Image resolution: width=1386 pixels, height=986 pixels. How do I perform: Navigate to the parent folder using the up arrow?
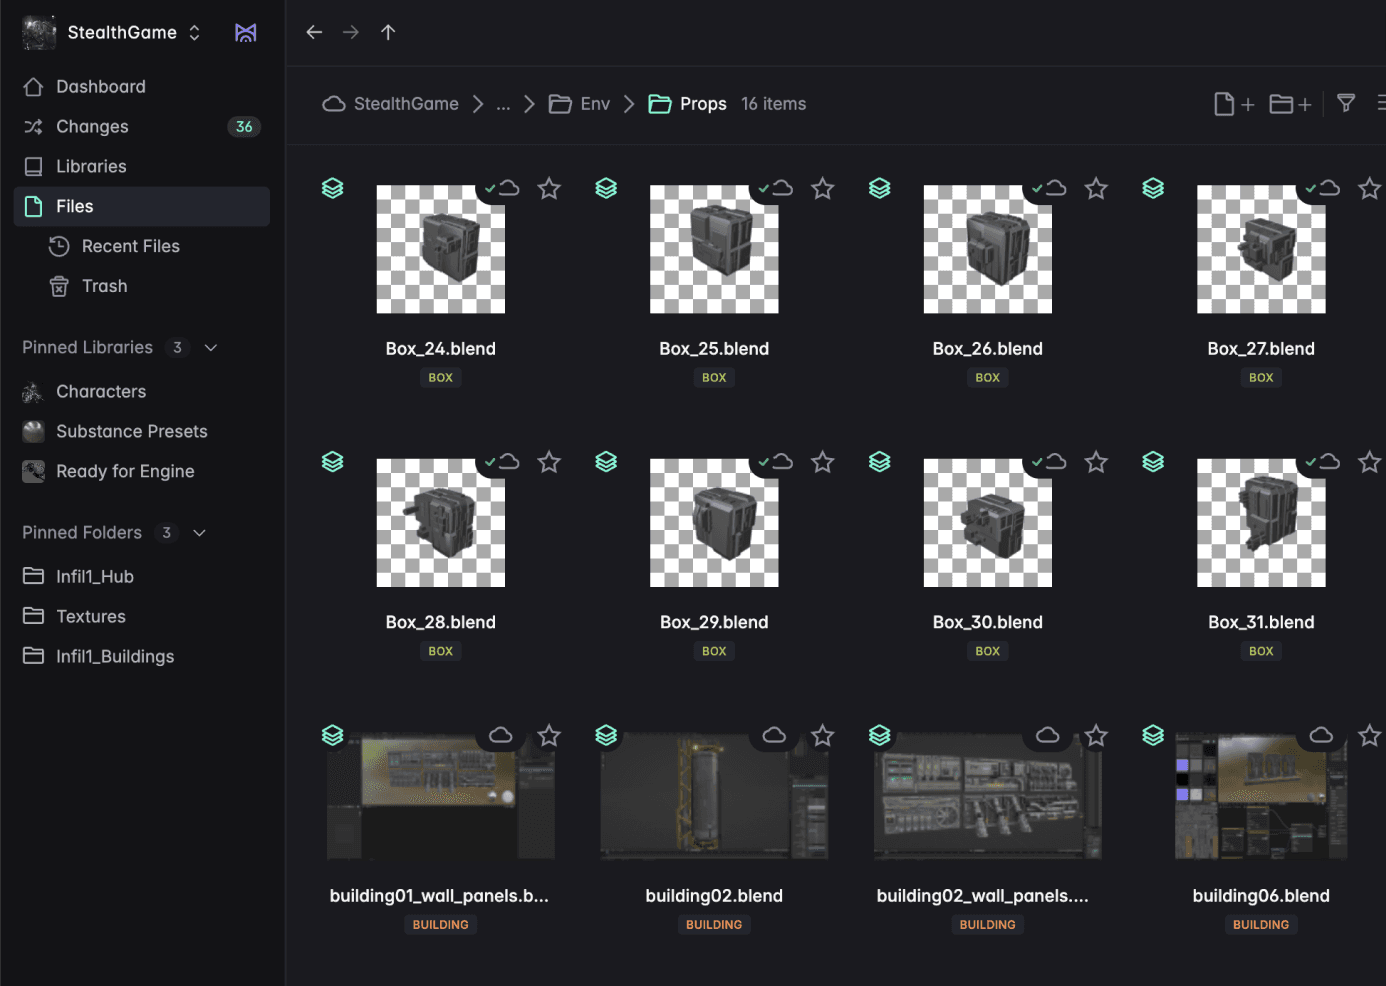[x=388, y=32]
